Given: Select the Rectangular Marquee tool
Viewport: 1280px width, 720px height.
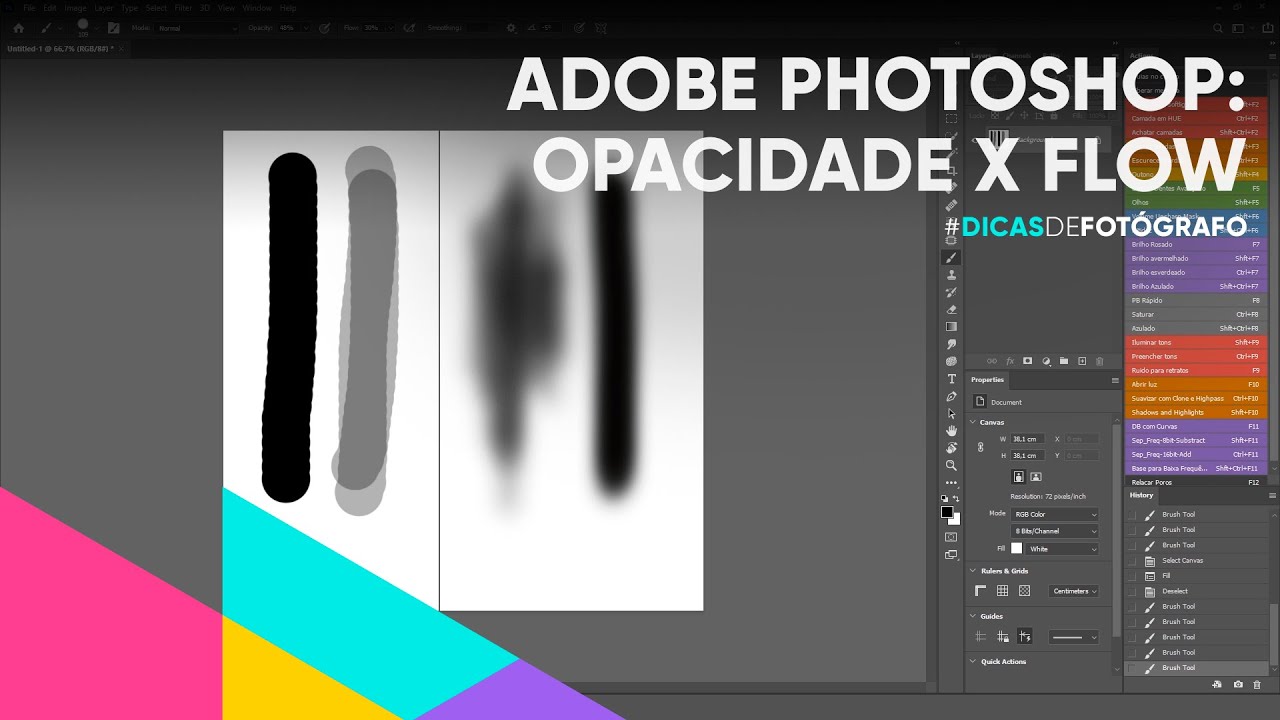Looking at the screenshot, I should coord(951,119).
